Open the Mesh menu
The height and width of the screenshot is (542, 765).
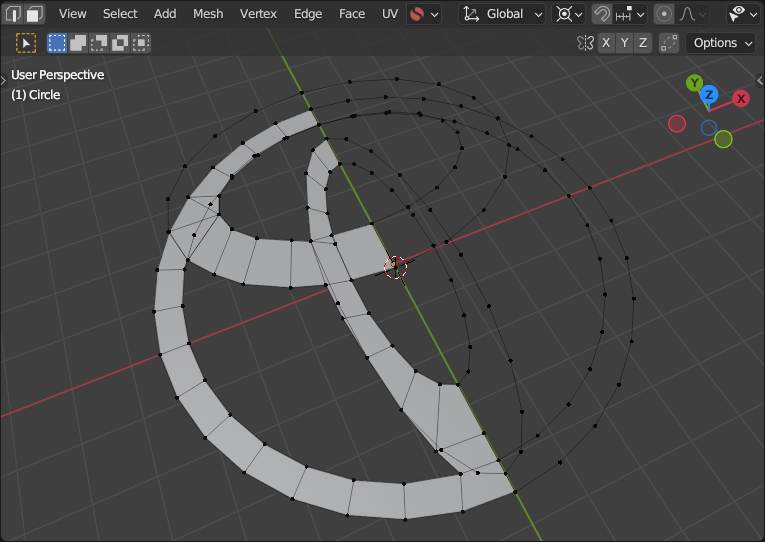click(208, 14)
